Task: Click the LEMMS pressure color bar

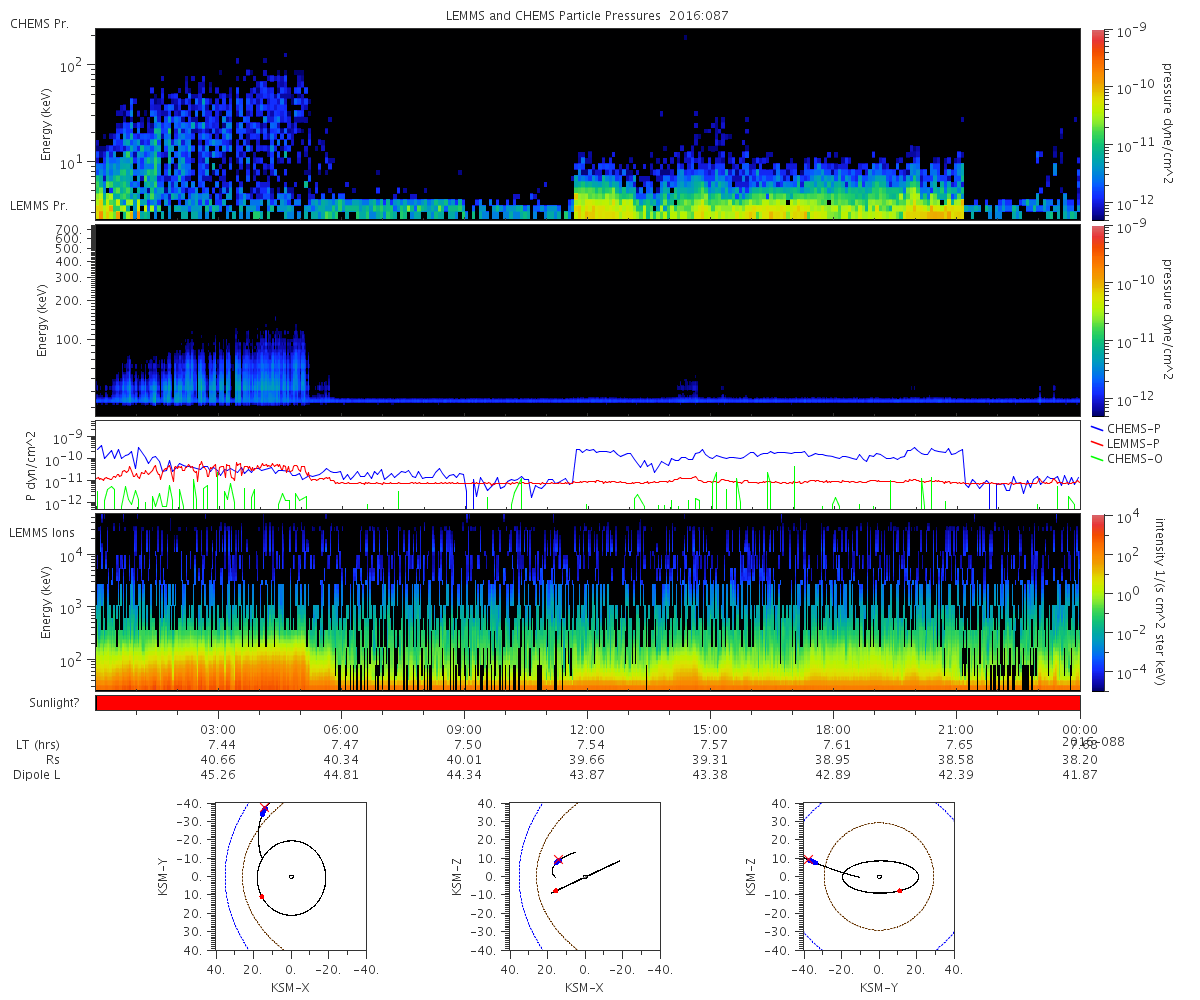Action: click(x=1098, y=320)
